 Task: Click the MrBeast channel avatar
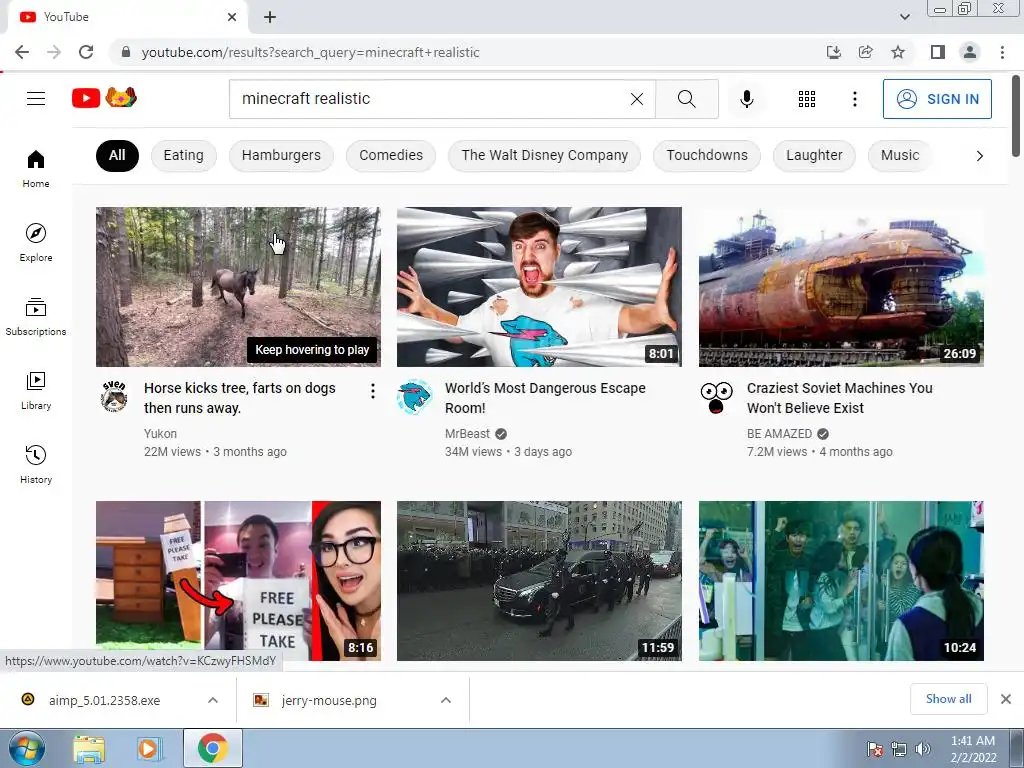[414, 396]
